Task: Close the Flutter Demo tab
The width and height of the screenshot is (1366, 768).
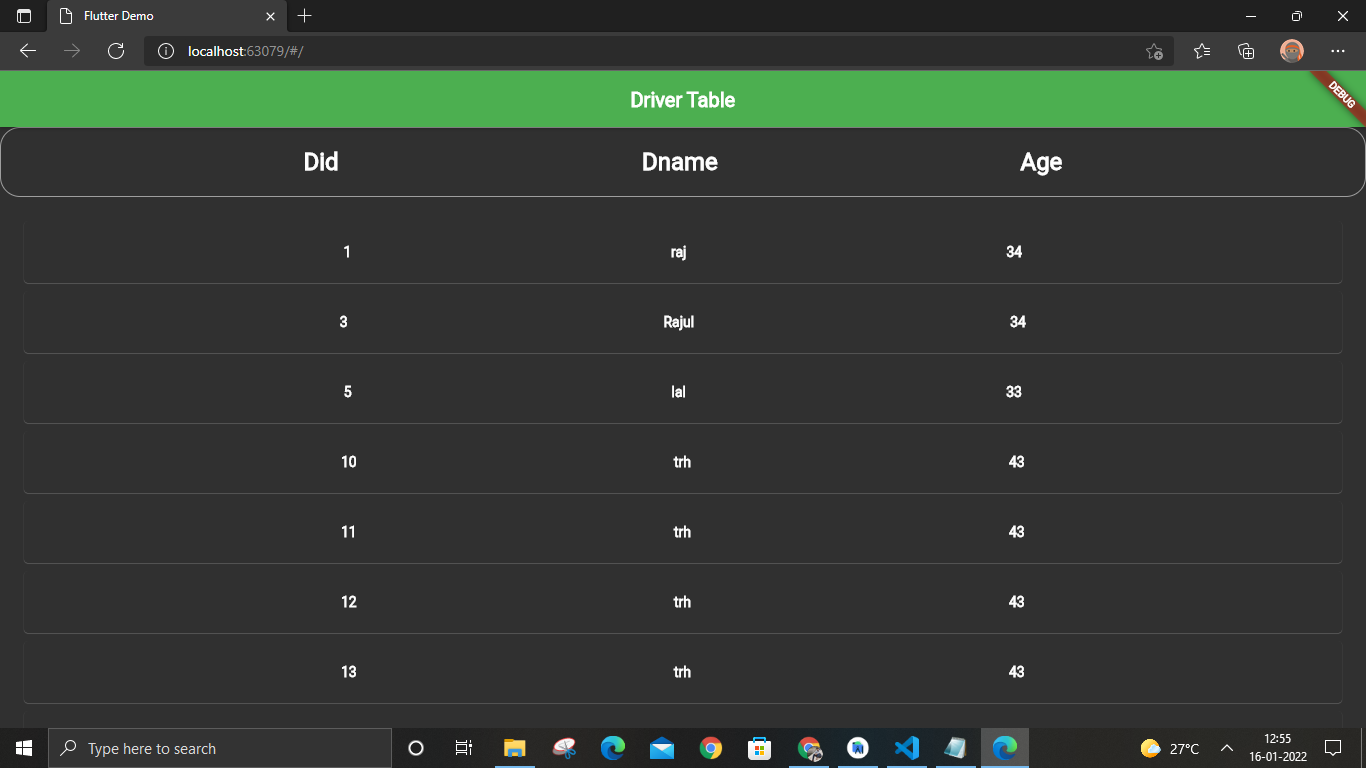Action: 270,16
